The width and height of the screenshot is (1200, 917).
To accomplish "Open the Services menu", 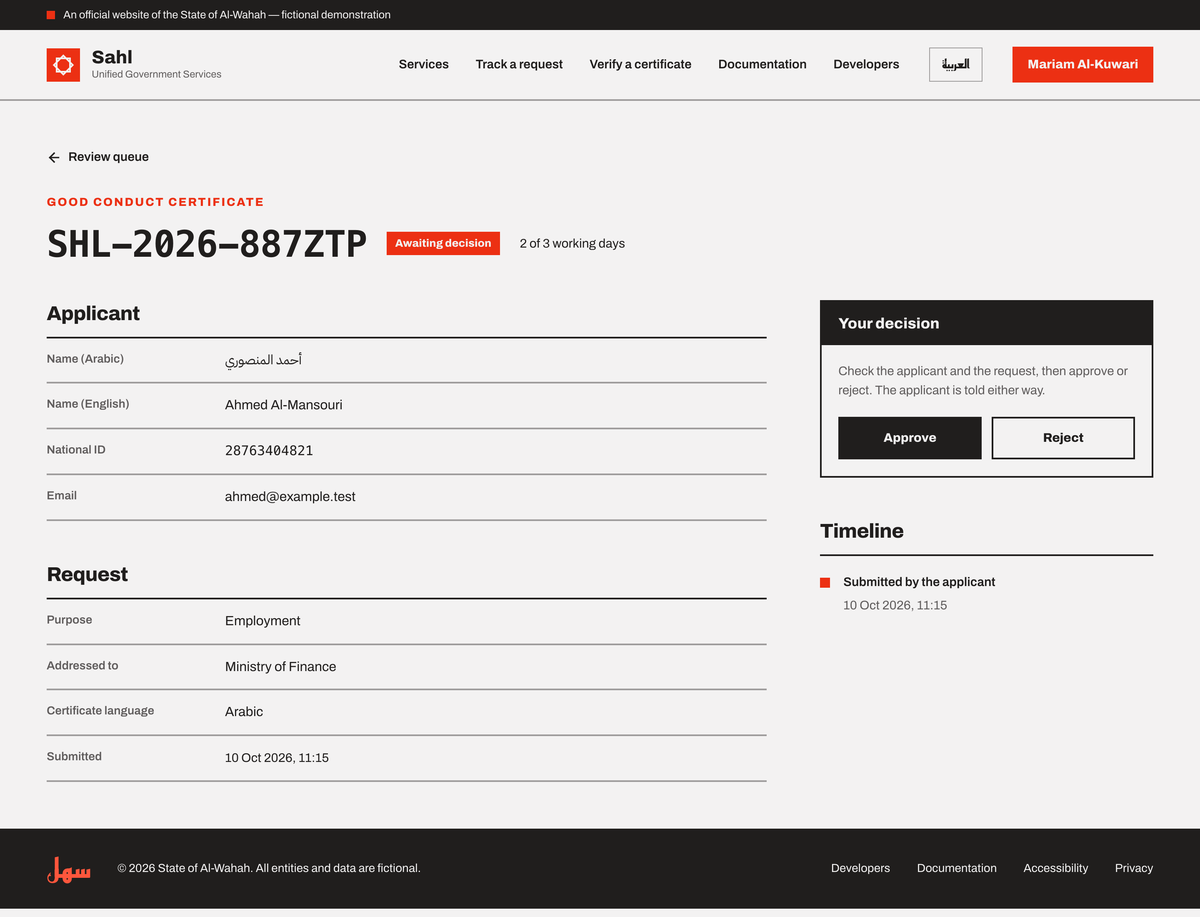I will [x=424, y=64].
